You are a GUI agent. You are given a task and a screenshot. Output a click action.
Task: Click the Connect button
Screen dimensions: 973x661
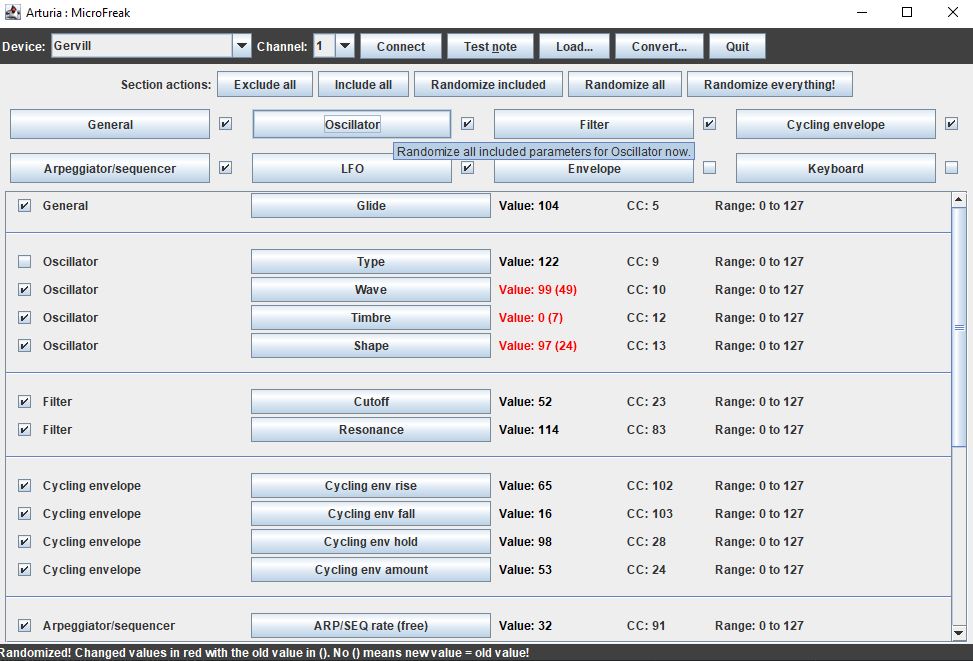401,46
